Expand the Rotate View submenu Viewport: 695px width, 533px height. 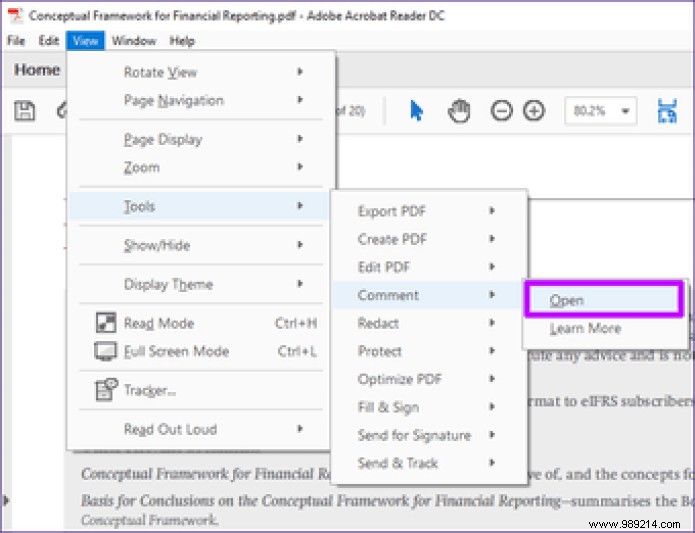(x=198, y=72)
